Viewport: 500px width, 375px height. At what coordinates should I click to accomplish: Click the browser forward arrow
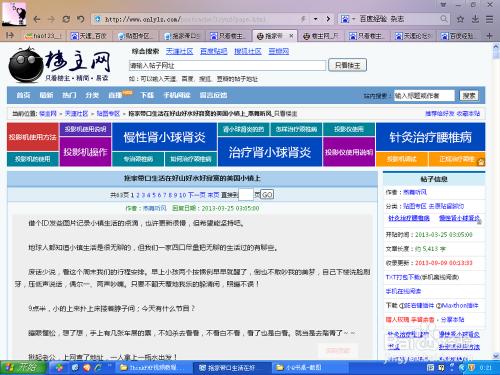[51, 19]
